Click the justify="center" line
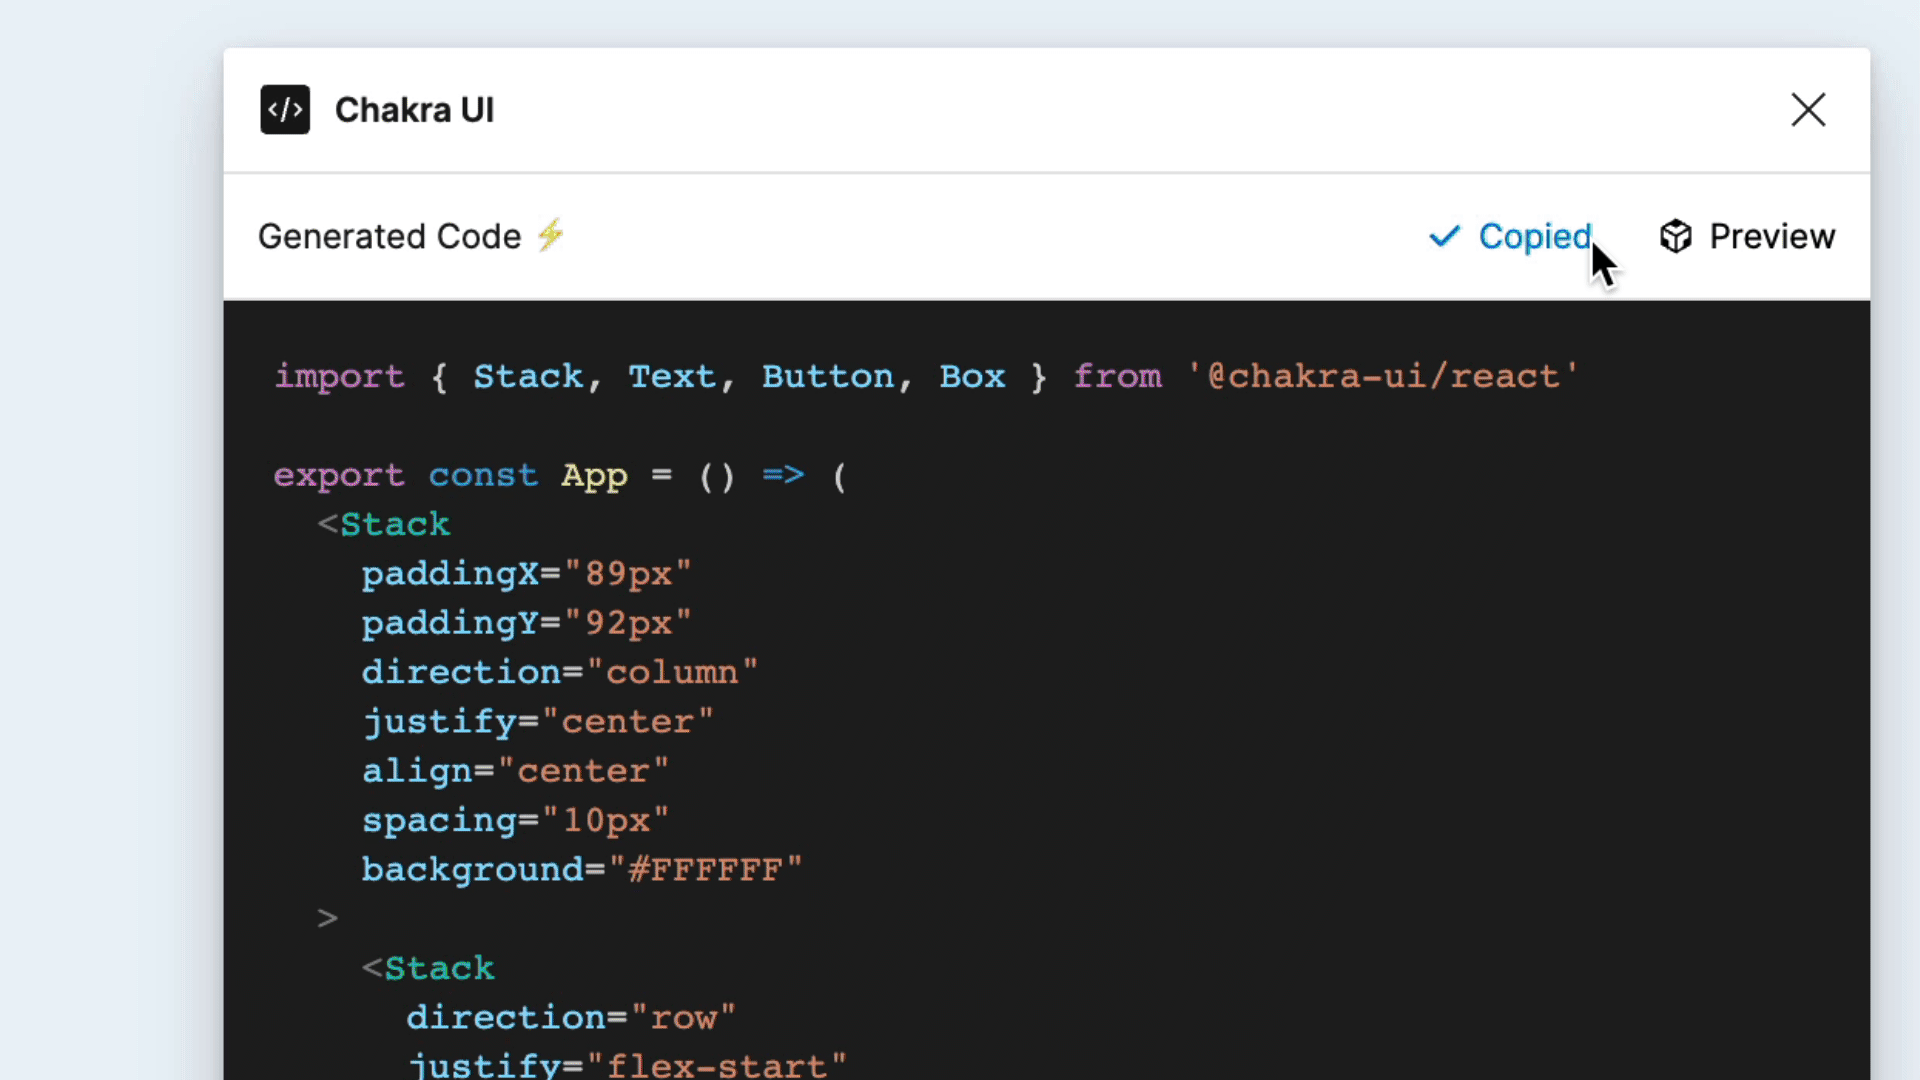The width and height of the screenshot is (1920, 1080). point(538,722)
